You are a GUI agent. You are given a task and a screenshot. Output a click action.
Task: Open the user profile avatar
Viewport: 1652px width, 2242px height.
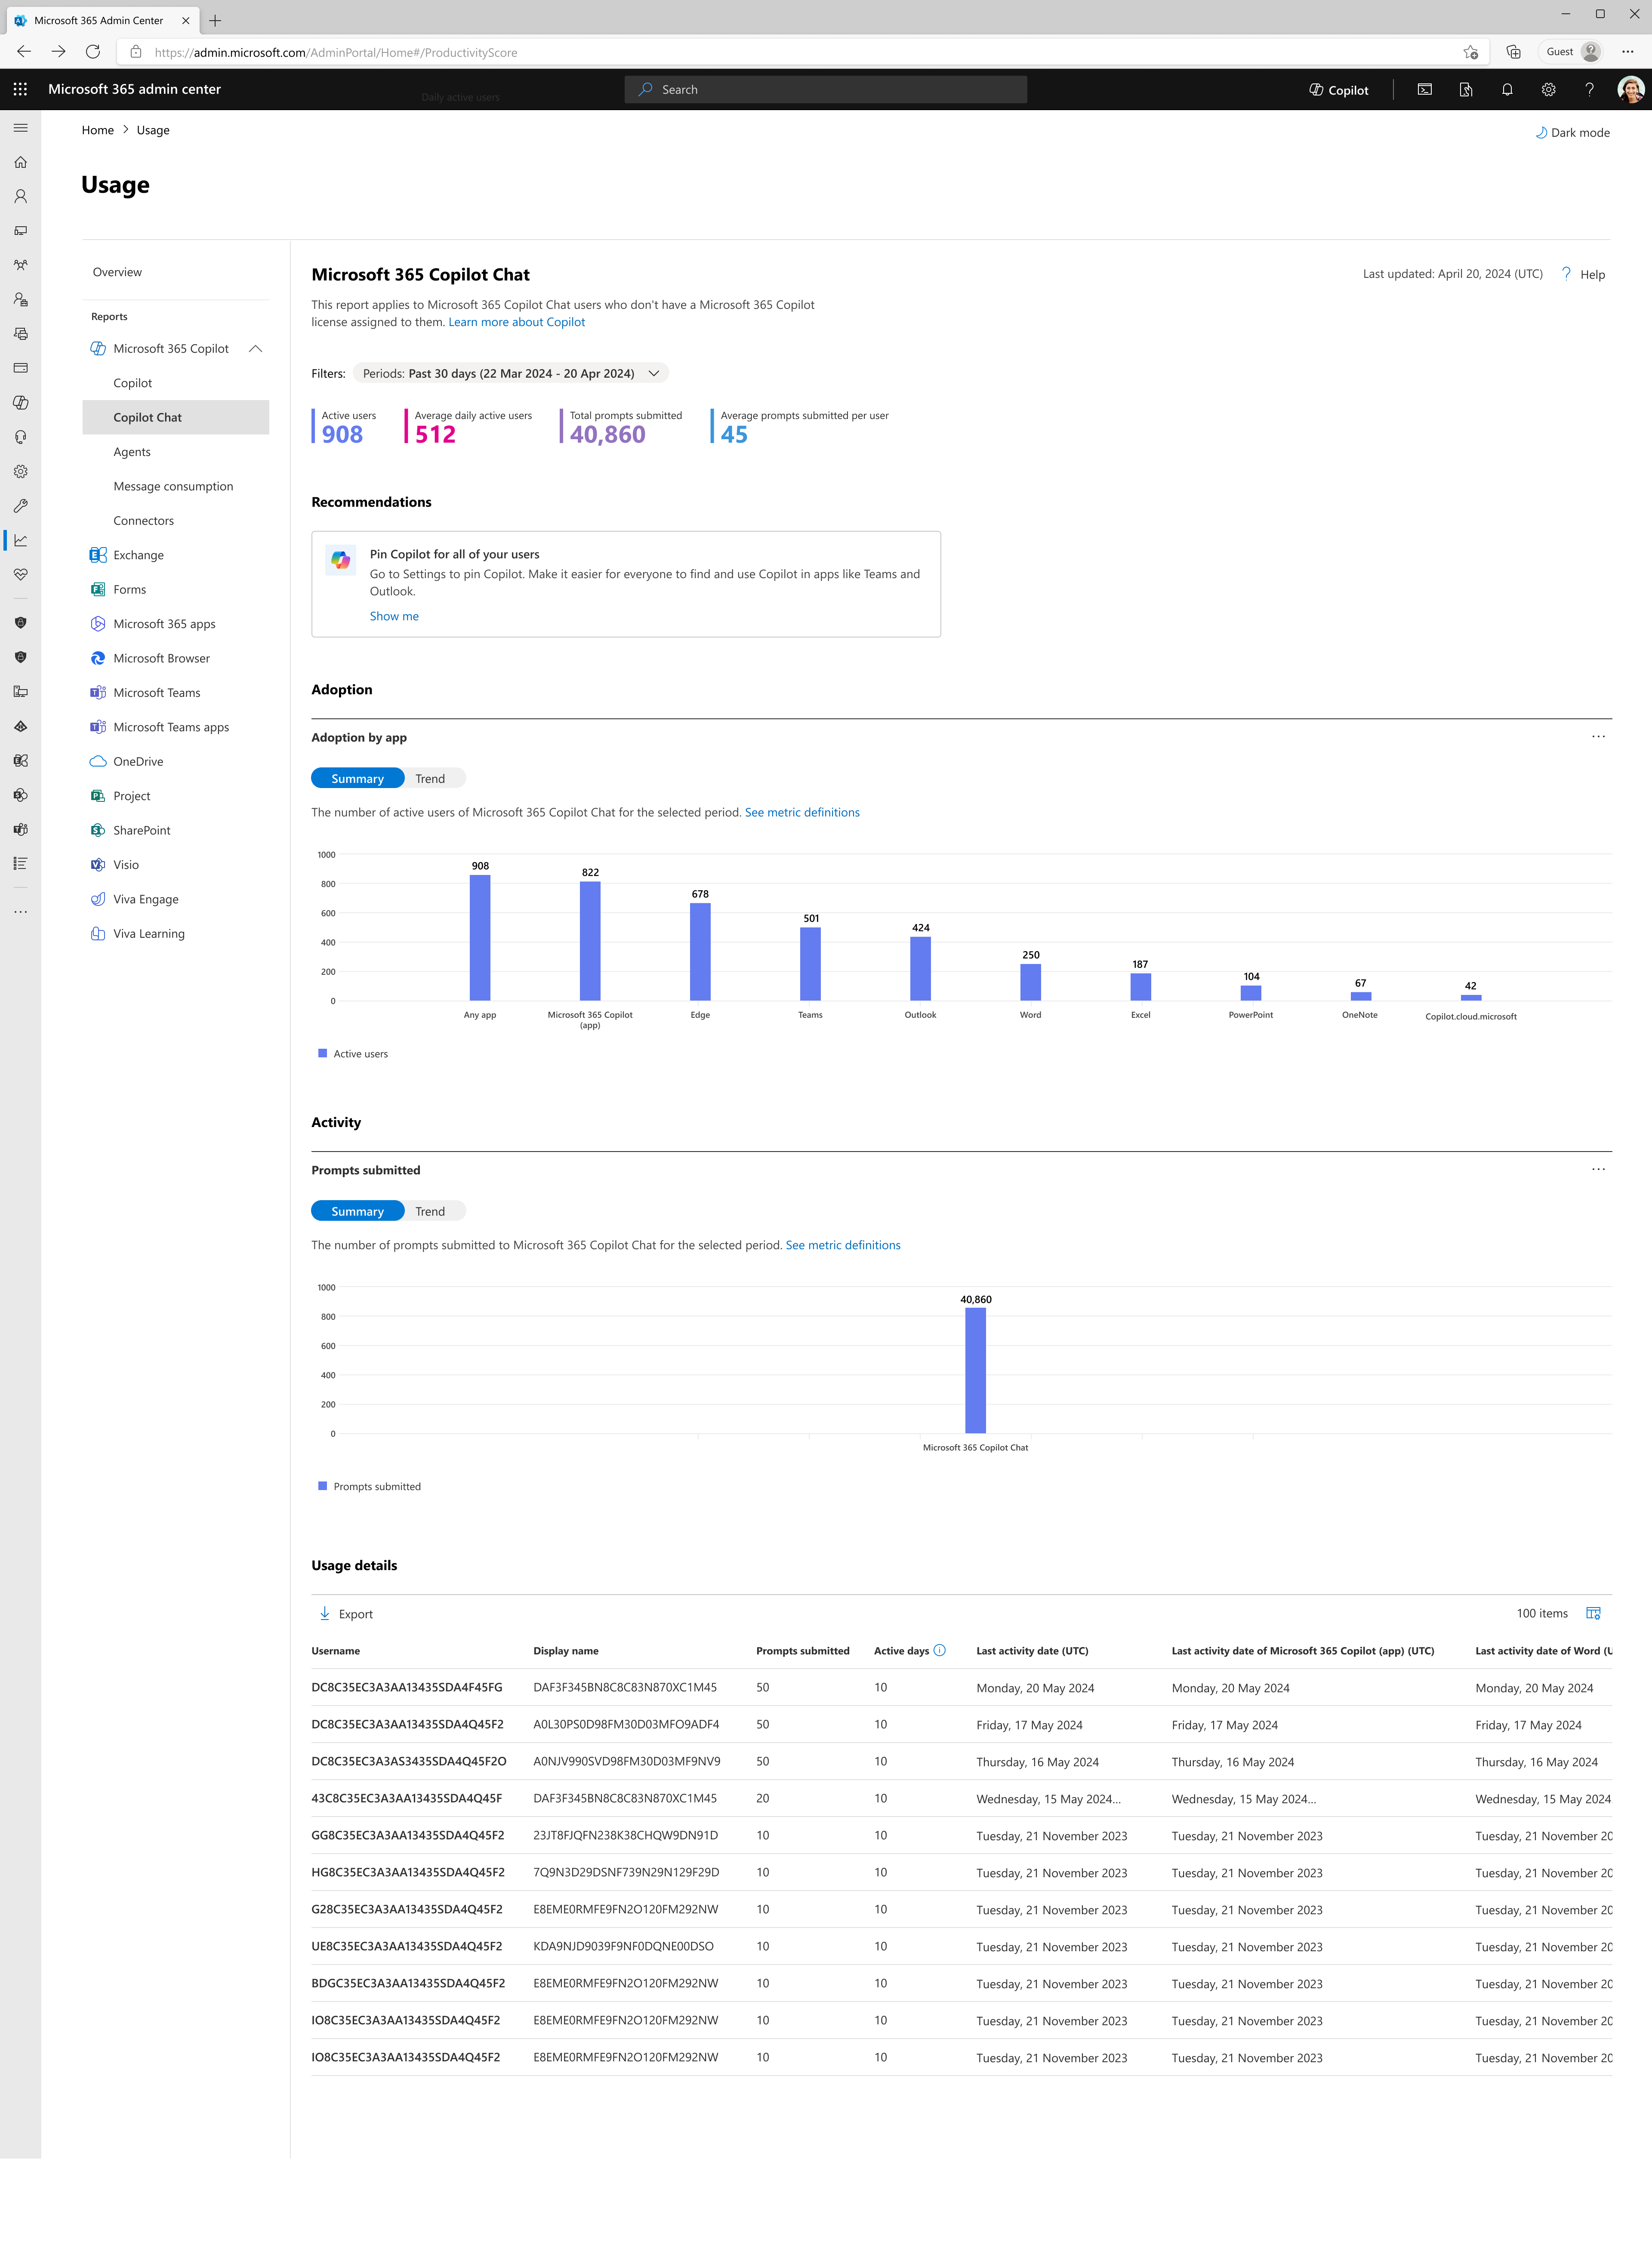tap(1630, 90)
